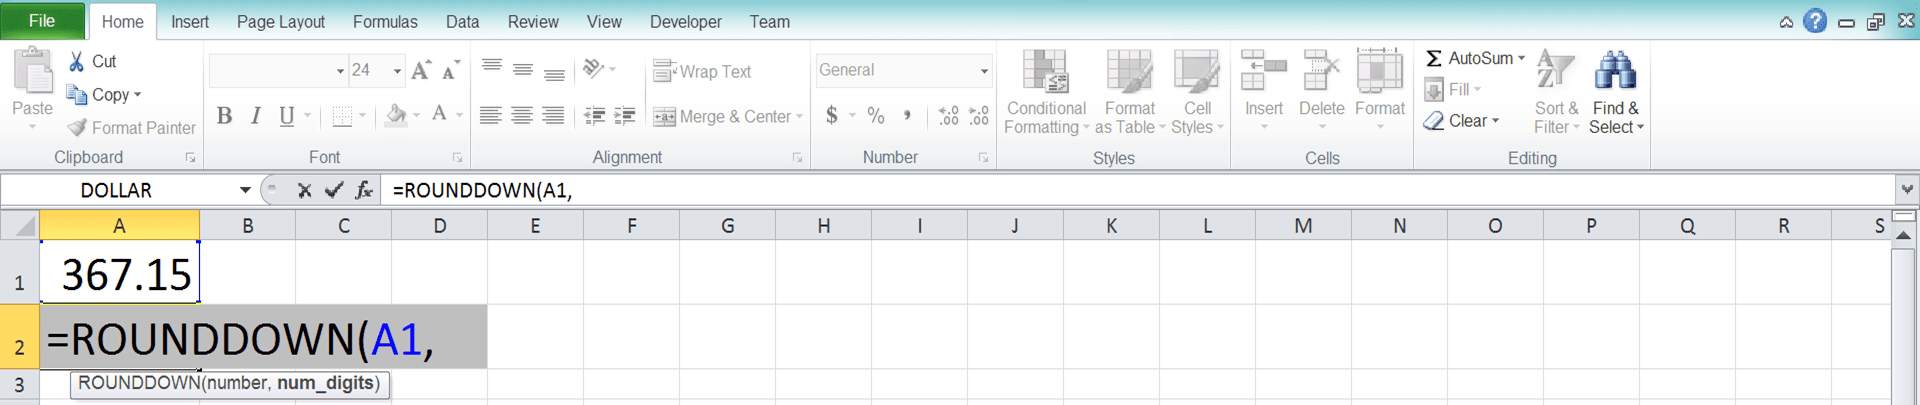Click Decrease Decimal icon

coord(979,116)
